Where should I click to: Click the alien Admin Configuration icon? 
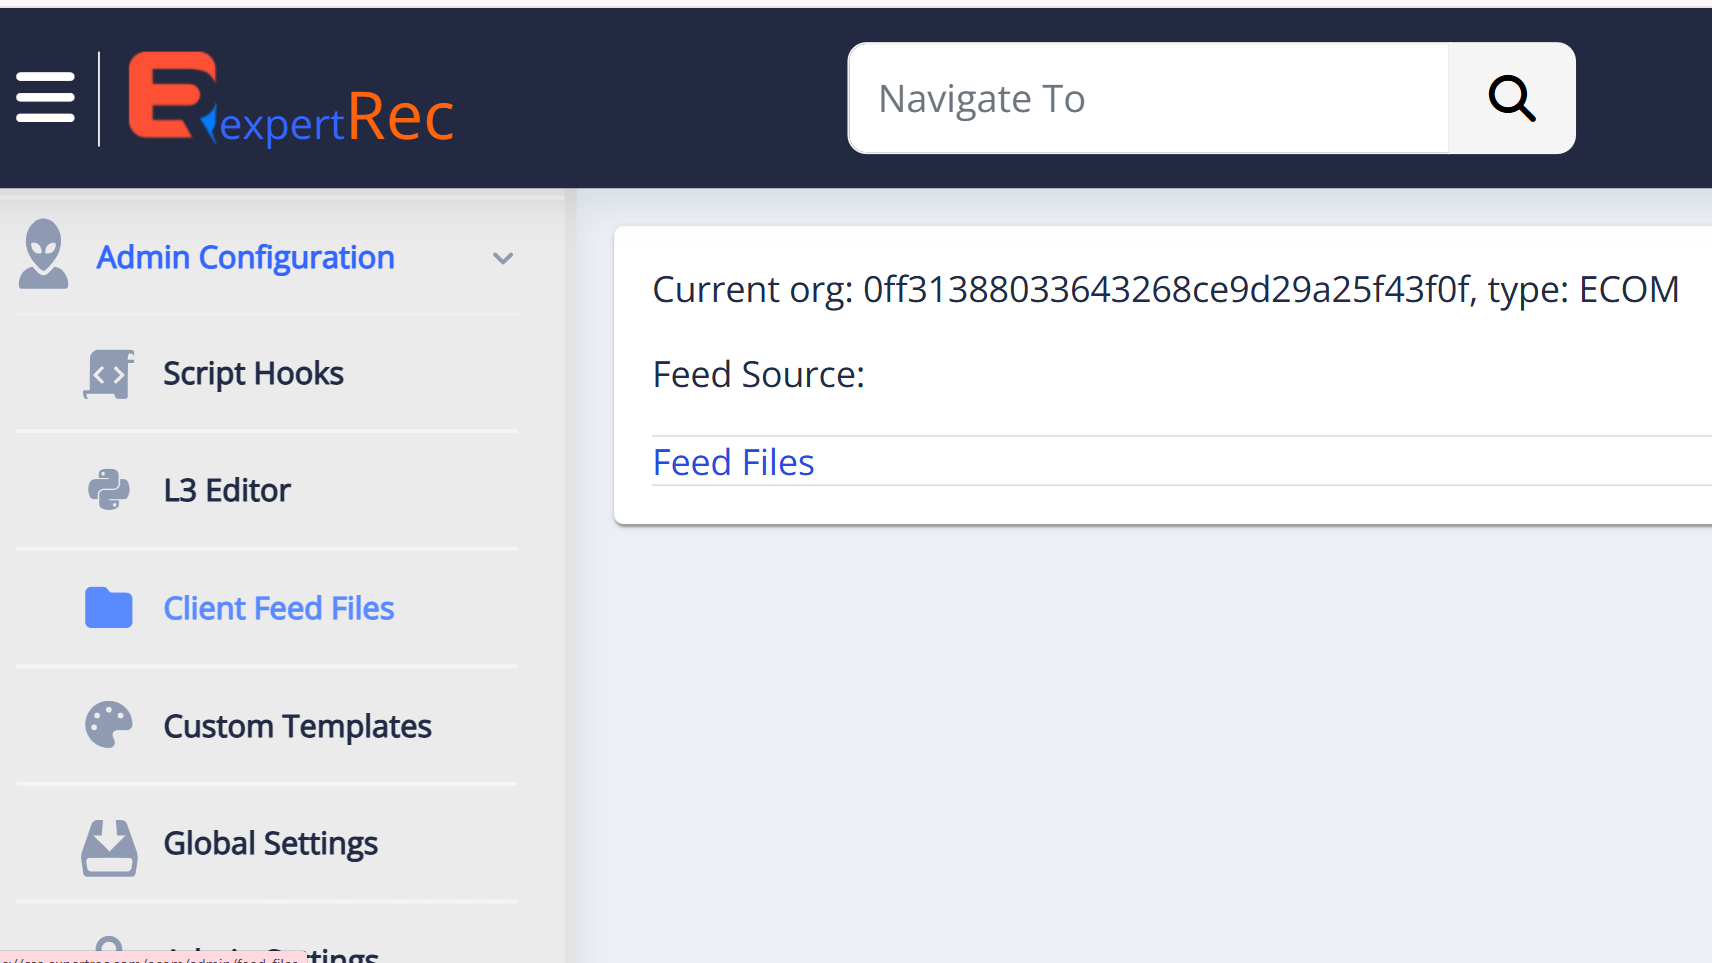(43, 255)
